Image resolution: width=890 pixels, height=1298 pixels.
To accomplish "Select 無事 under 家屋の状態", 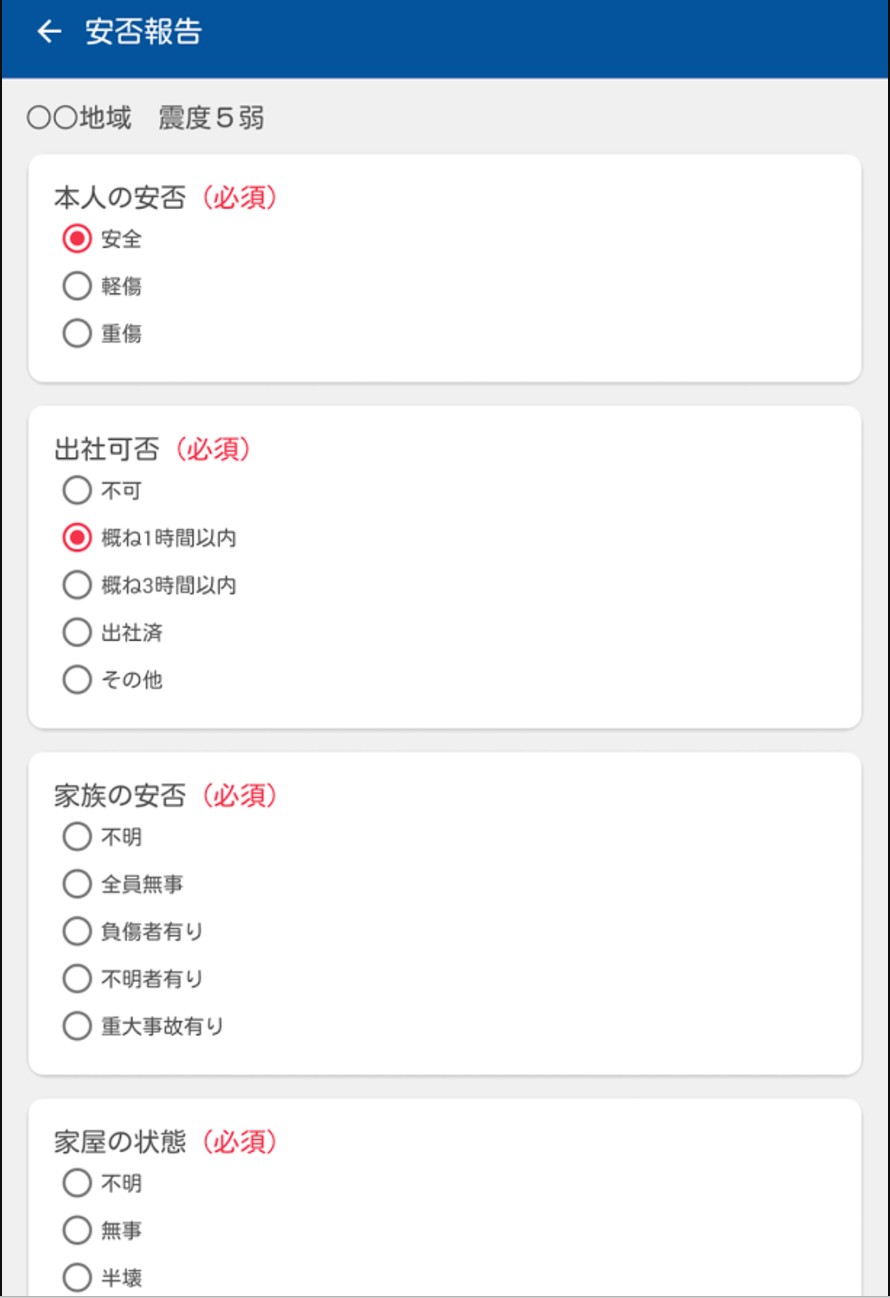I will click(x=77, y=1231).
